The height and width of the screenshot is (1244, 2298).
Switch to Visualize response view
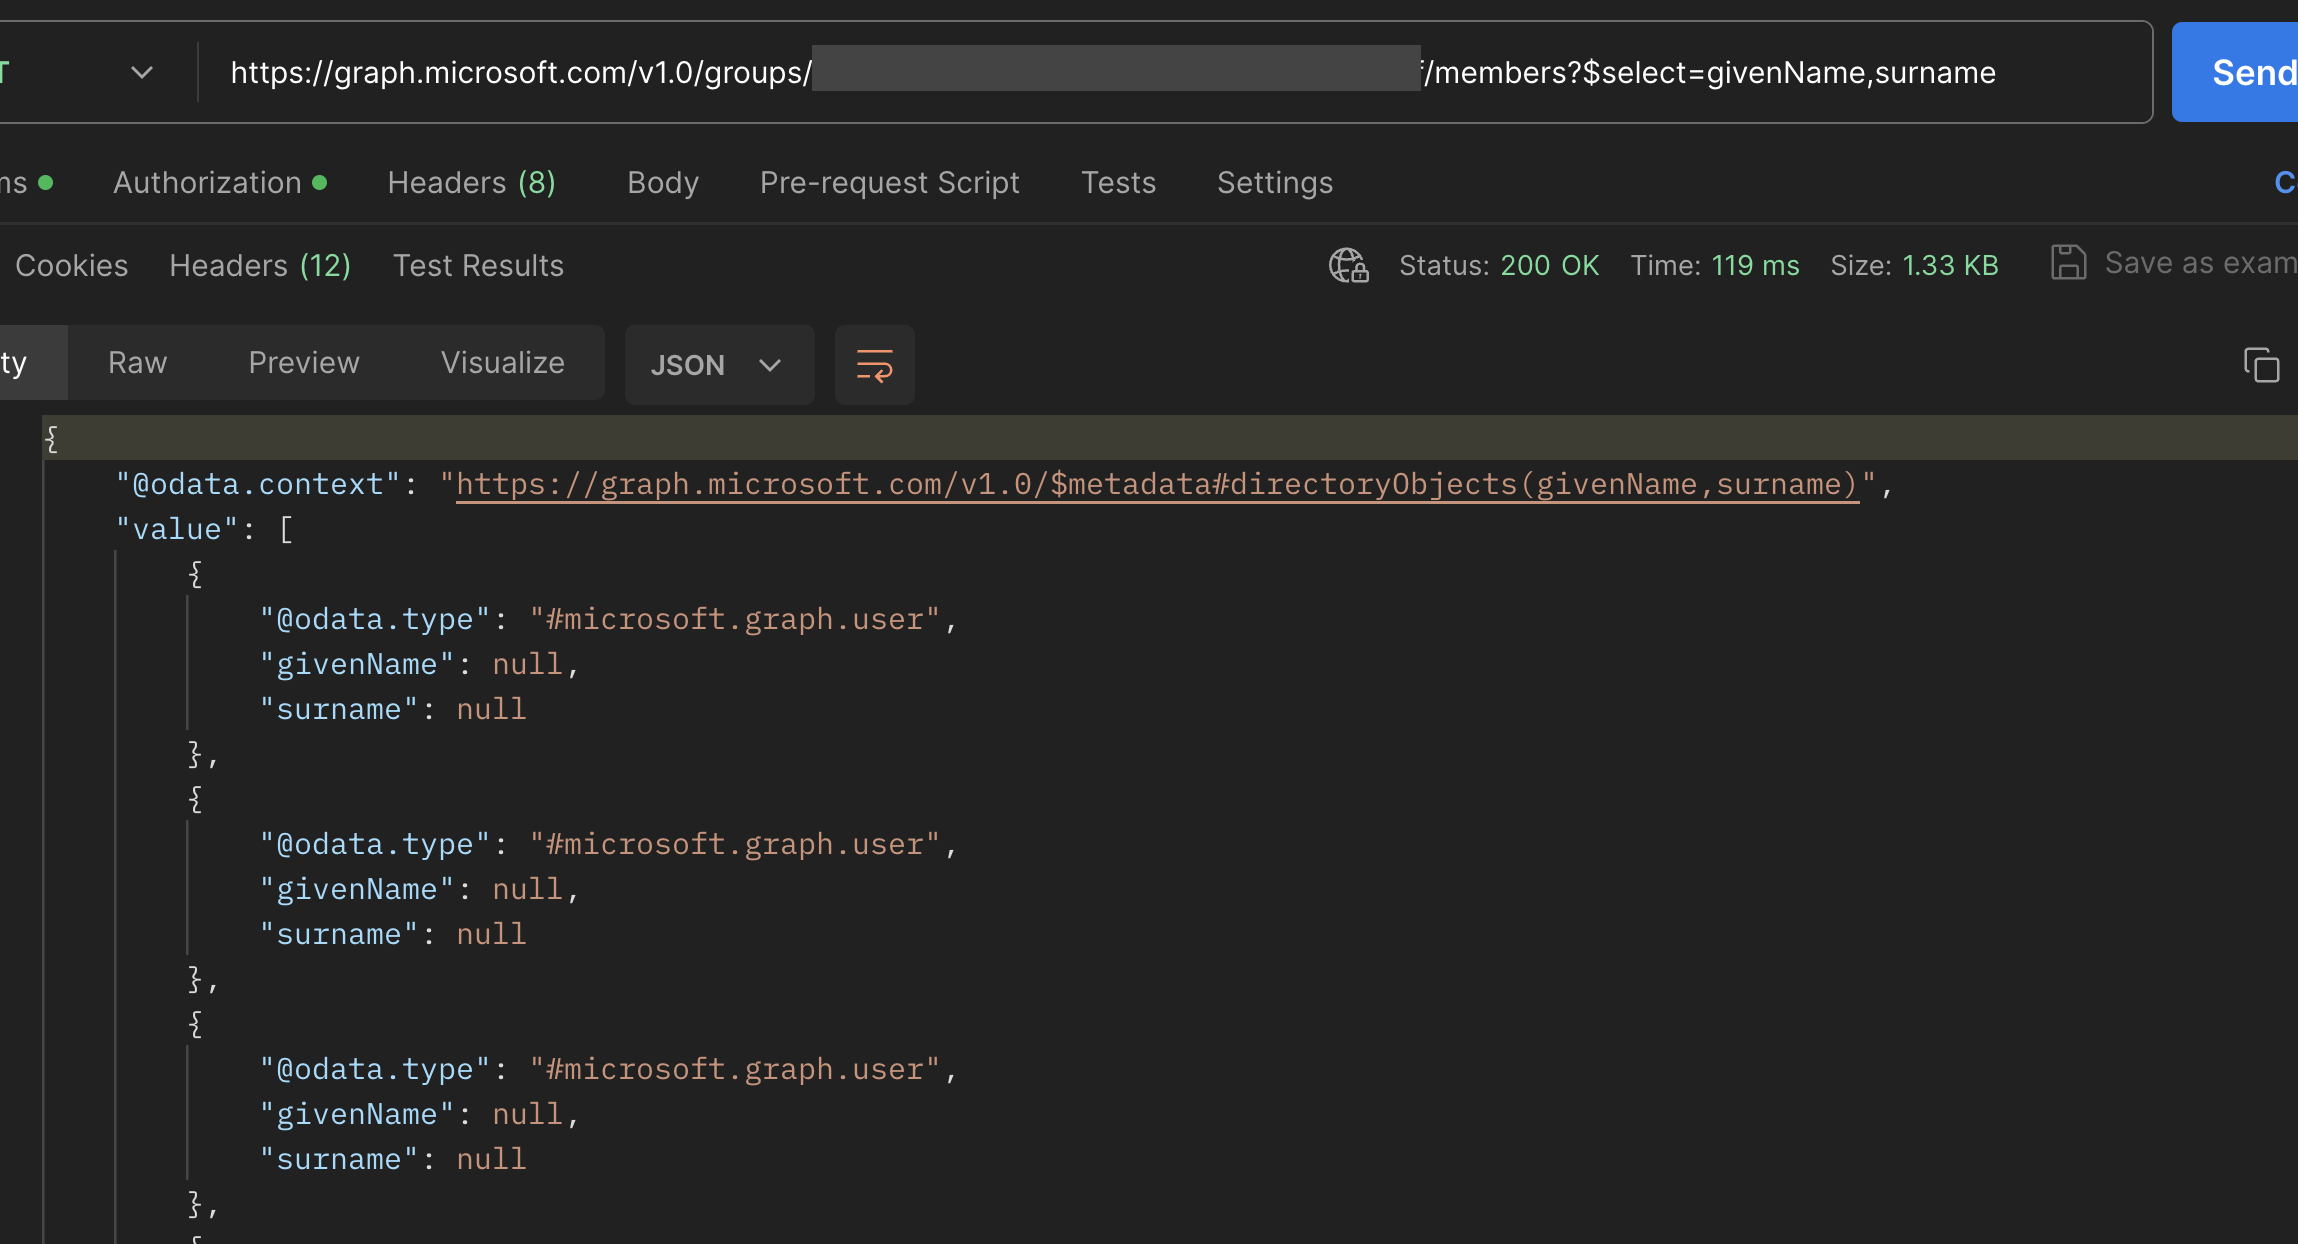[502, 362]
